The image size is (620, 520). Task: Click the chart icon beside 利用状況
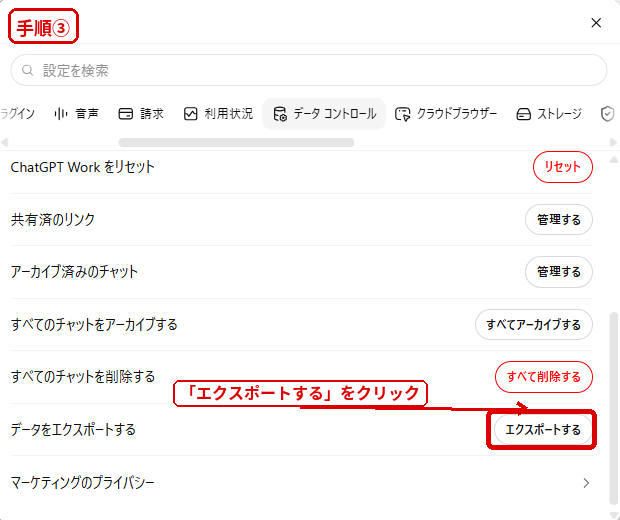[x=190, y=114]
